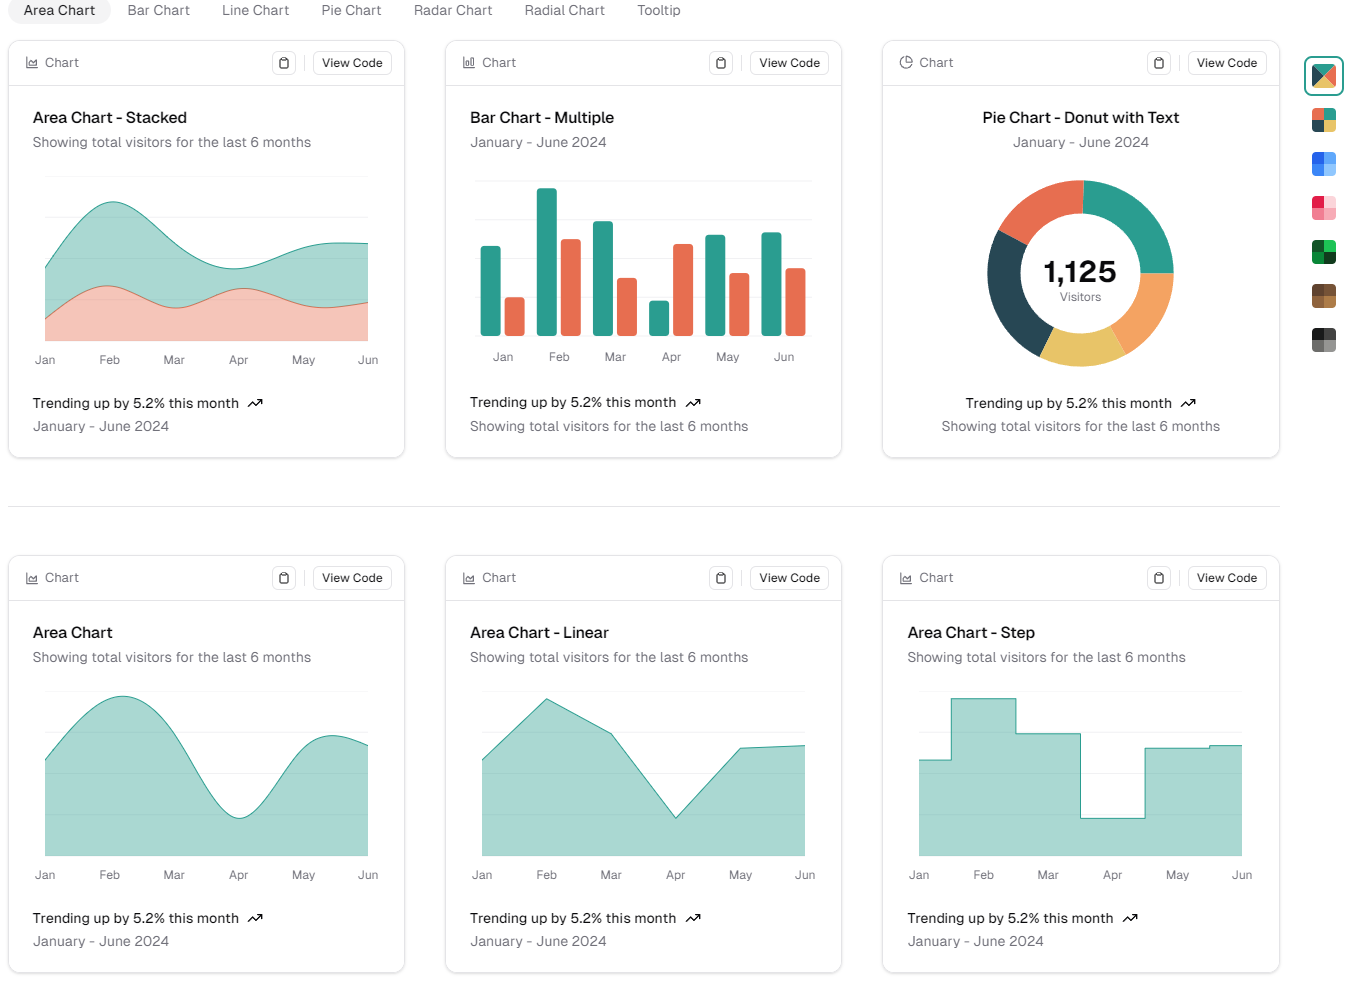Copy code for Bar Chart - Multiple card
Screen dimensions: 1361x995
[721, 63]
